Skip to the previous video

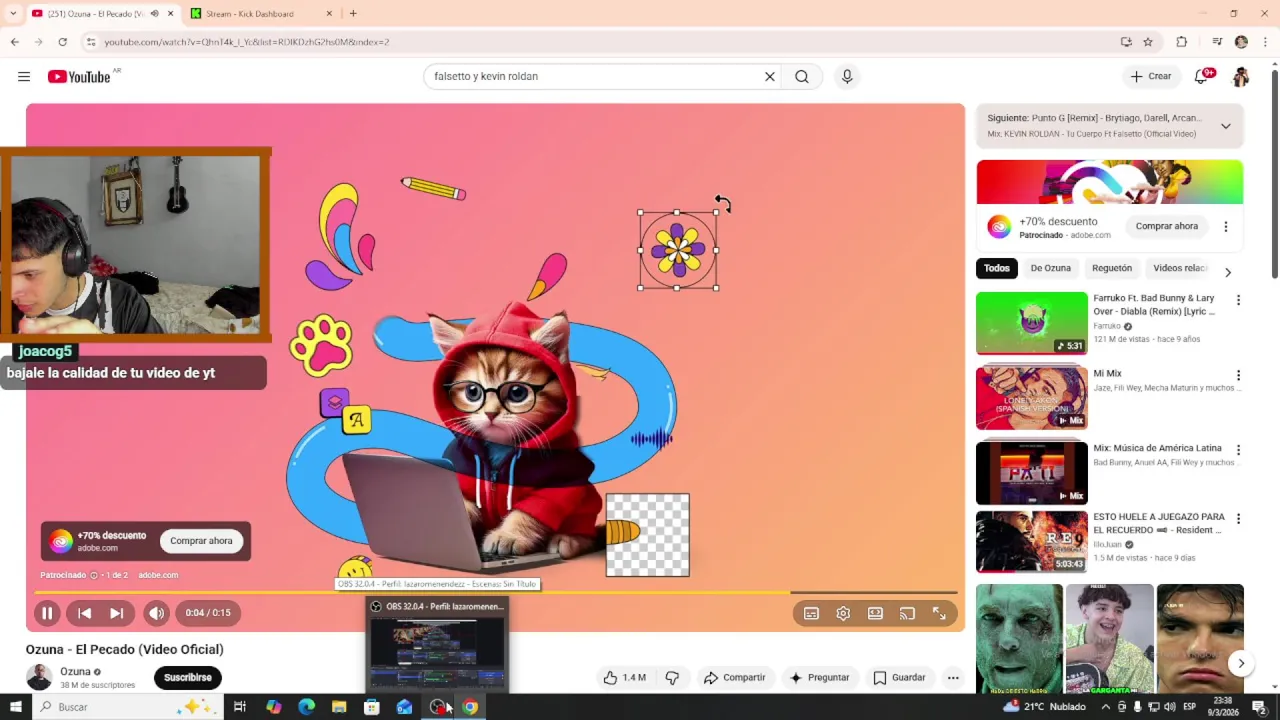85,613
